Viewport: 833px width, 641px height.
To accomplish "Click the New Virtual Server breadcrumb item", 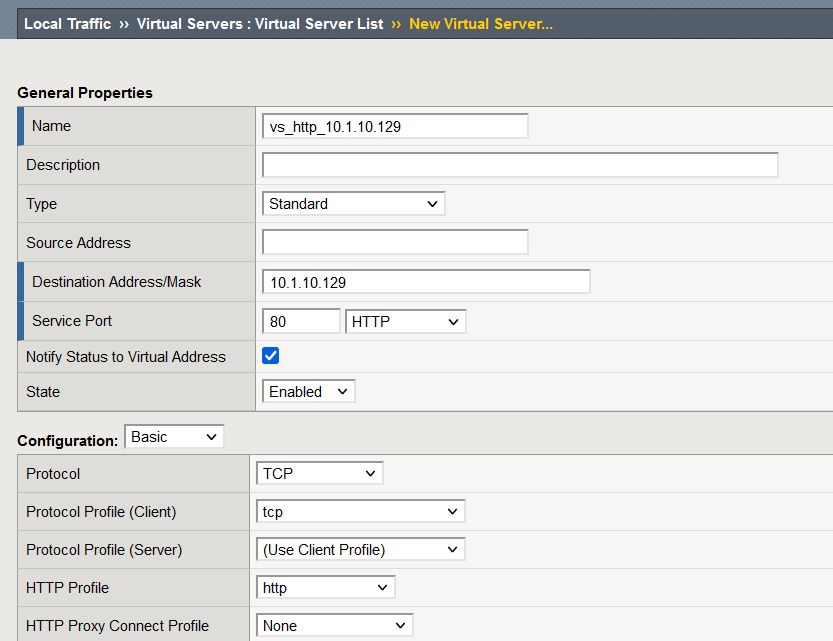I will tap(480, 24).
